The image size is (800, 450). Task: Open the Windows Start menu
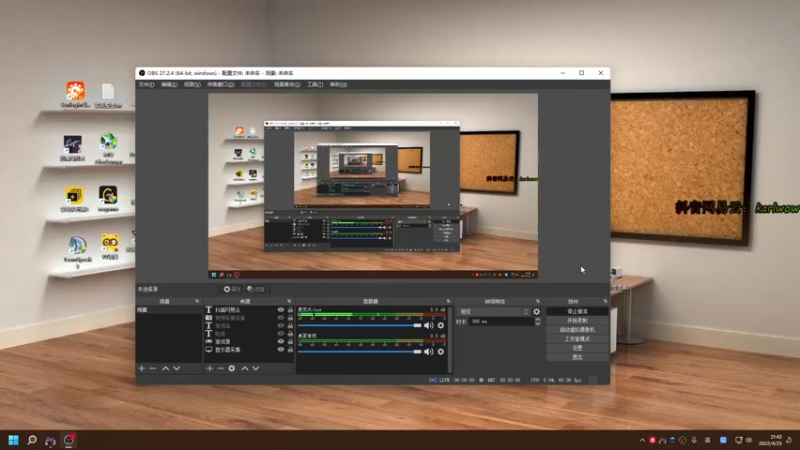(14, 440)
